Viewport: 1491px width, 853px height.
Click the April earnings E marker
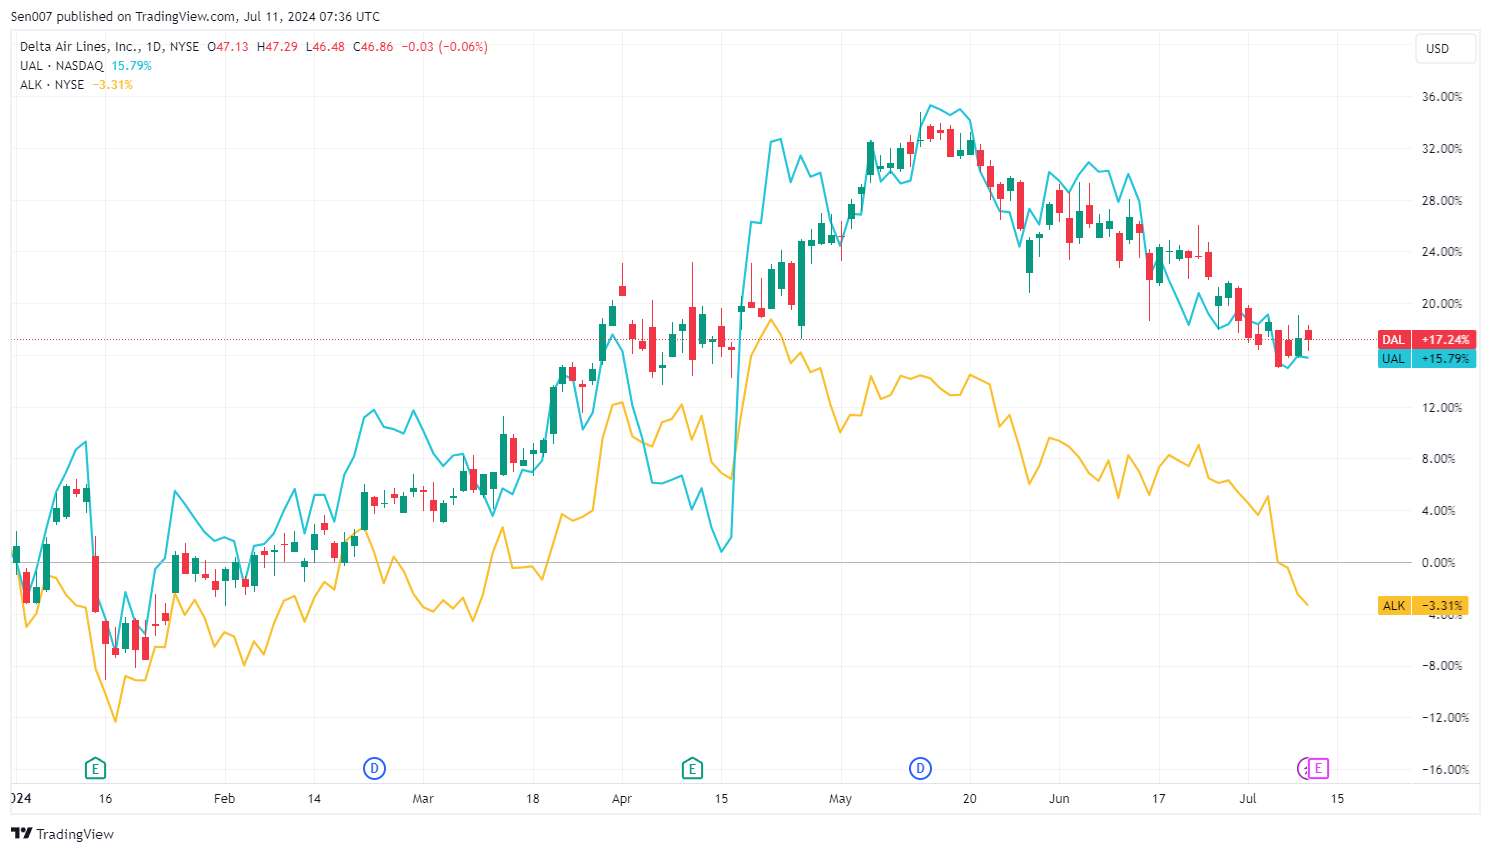(x=692, y=768)
